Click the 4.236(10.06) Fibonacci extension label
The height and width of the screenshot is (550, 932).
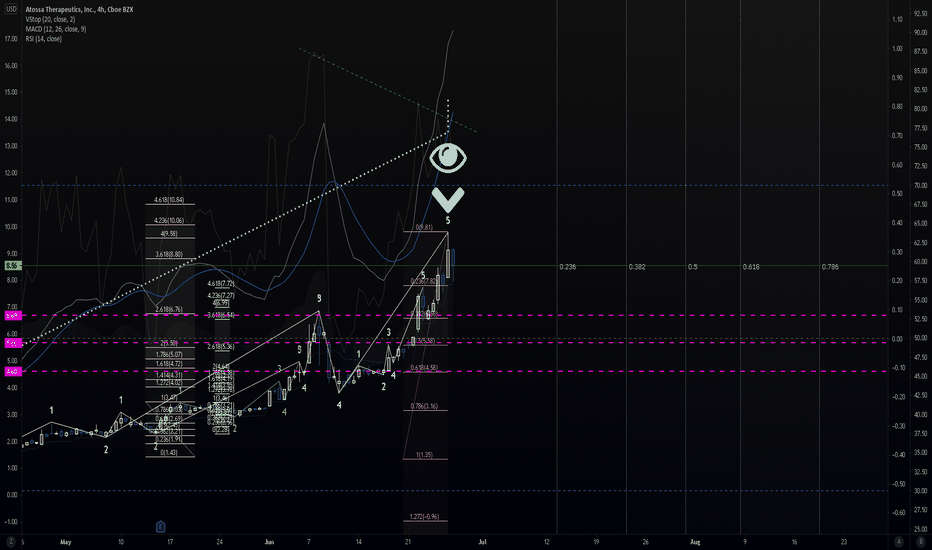[169, 221]
